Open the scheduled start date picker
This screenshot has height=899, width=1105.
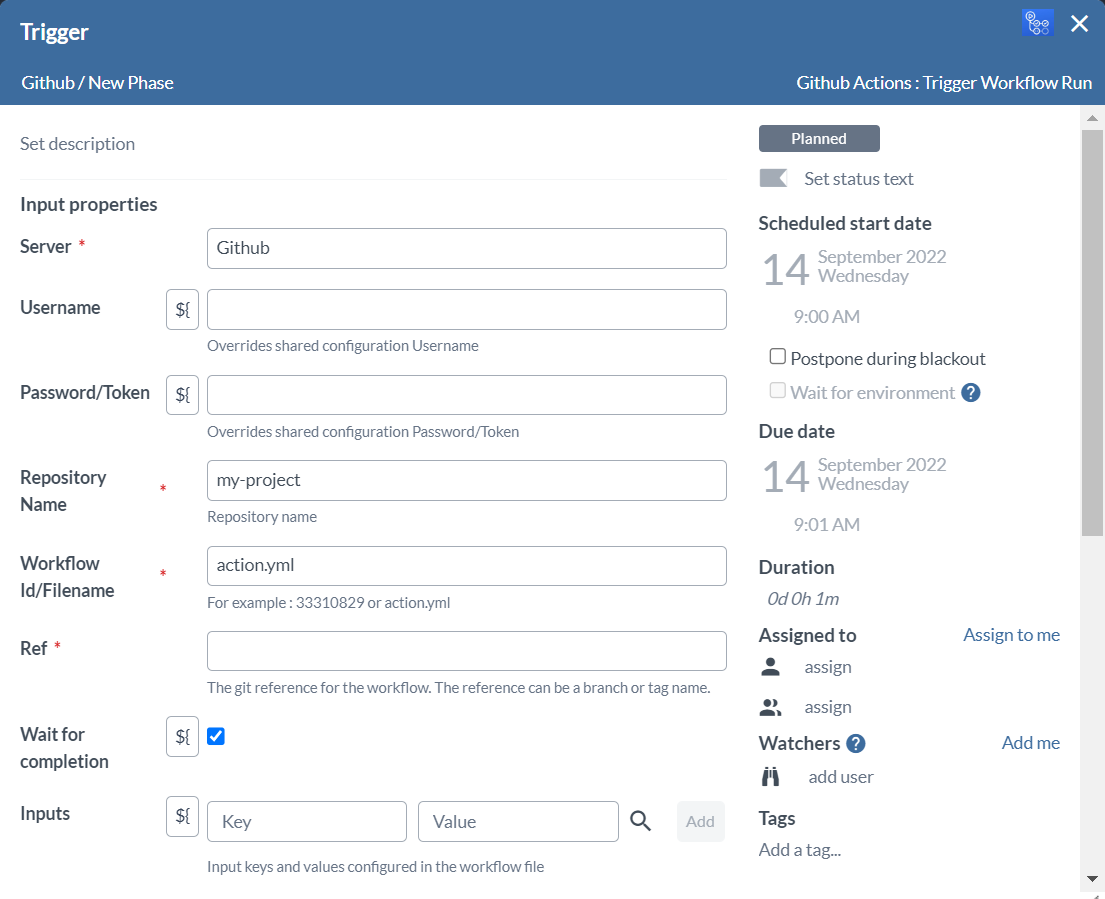853,267
